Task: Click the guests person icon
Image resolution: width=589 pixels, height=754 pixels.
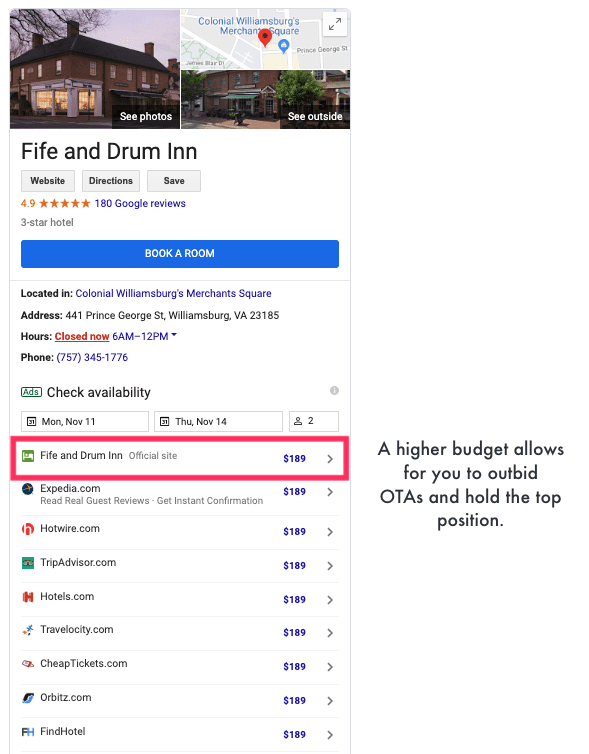Action: coord(298,421)
